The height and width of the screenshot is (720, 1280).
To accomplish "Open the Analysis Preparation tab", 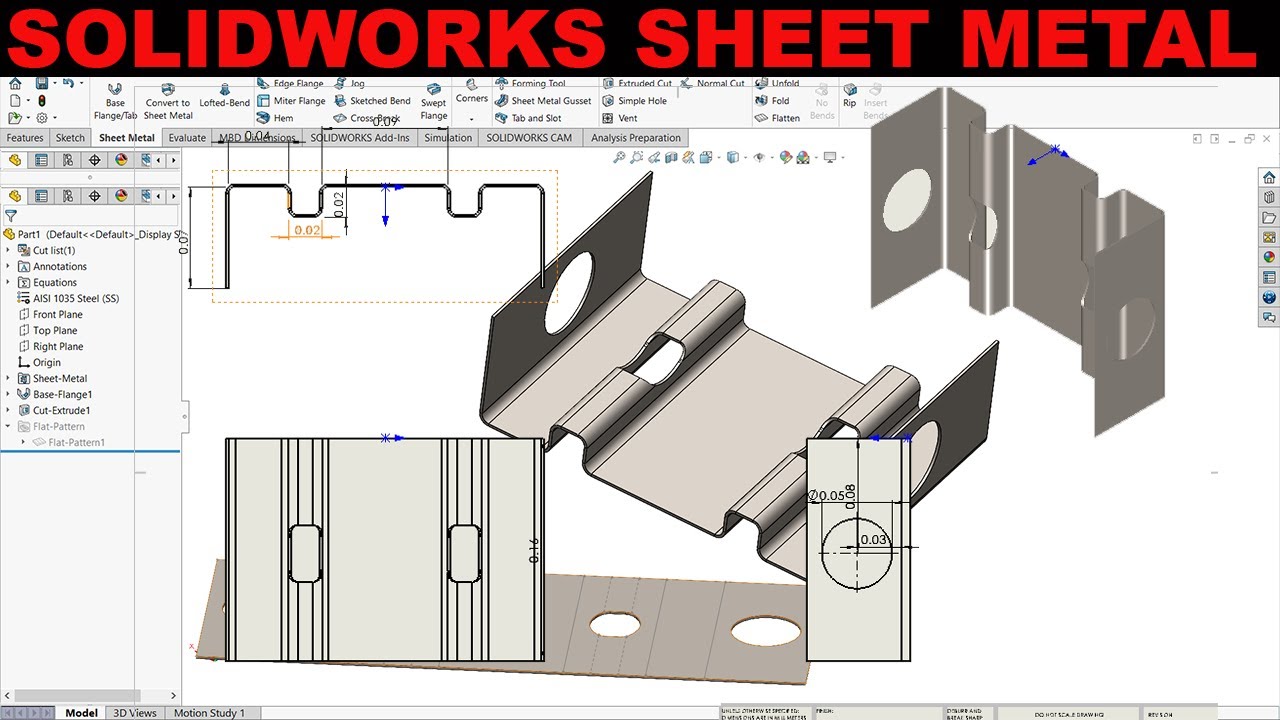I will (635, 138).
